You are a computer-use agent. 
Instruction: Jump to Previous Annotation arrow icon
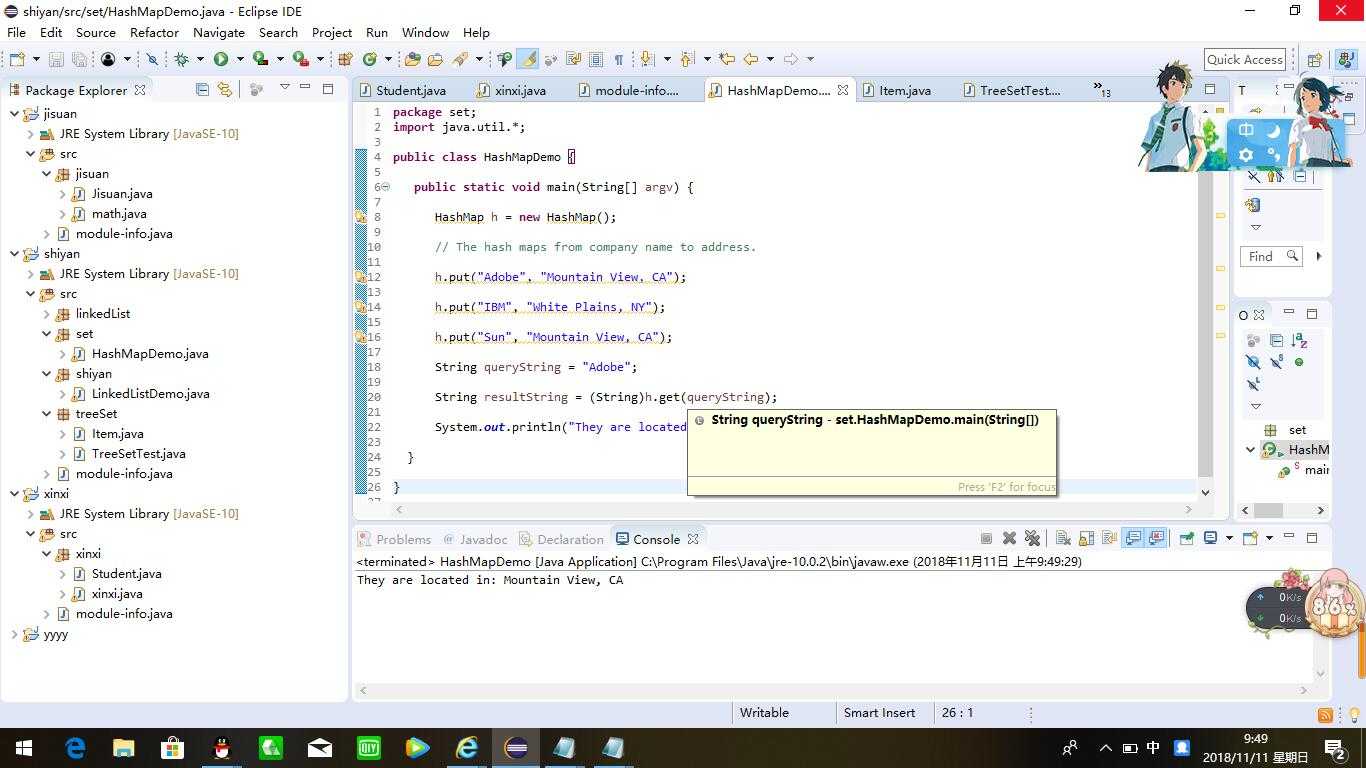tap(687, 59)
